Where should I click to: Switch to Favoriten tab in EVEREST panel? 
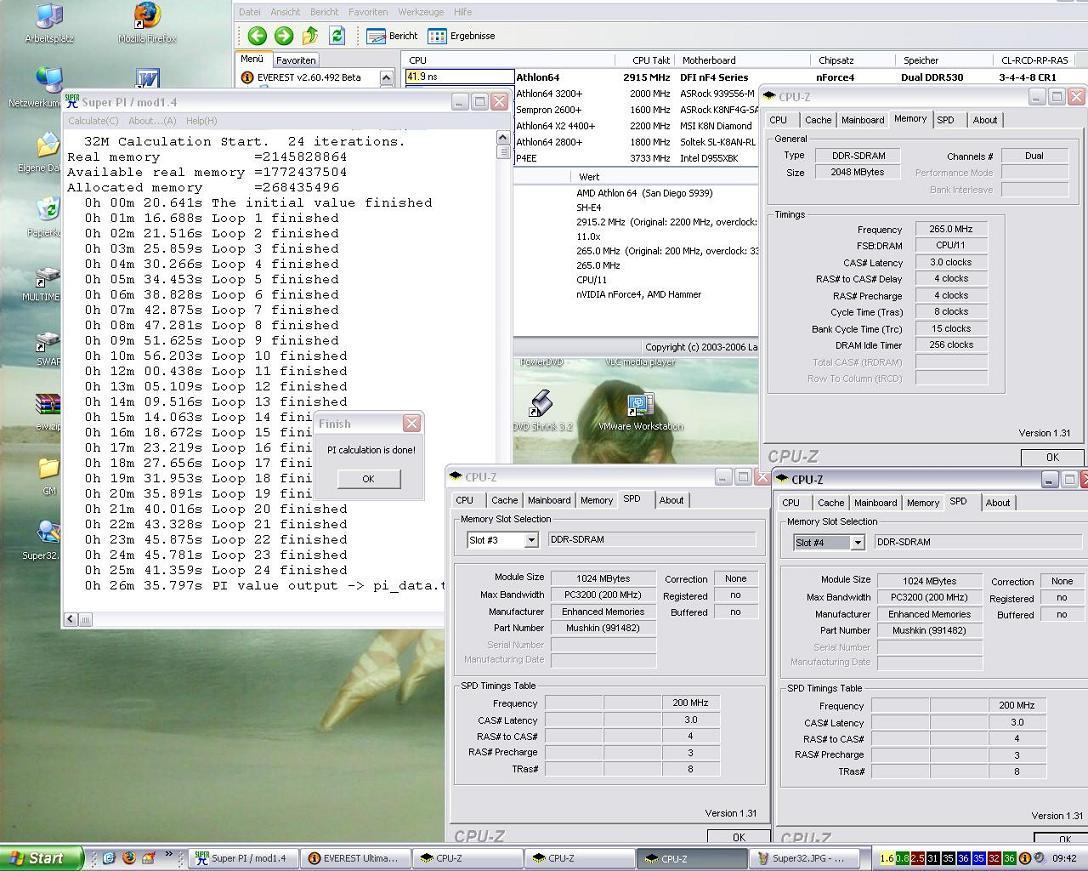coord(296,60)
